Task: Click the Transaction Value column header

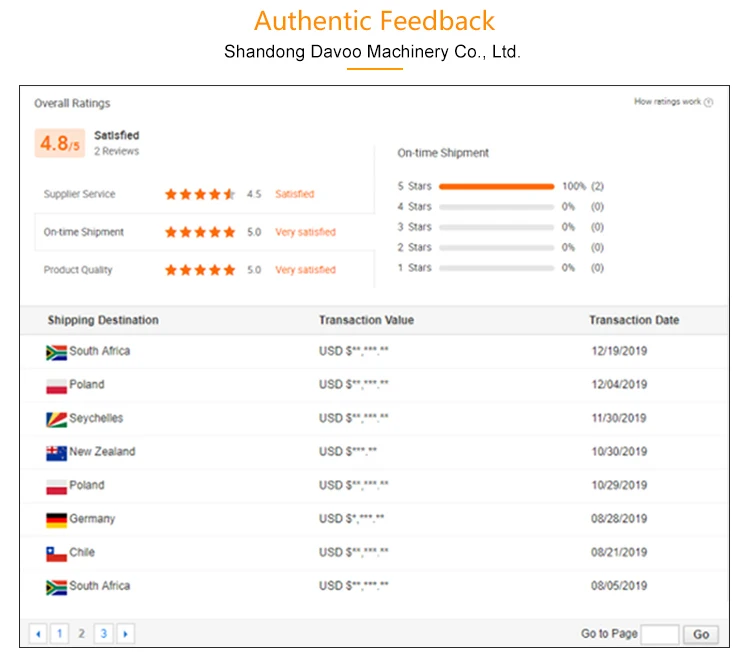Action: click(366, 320)
